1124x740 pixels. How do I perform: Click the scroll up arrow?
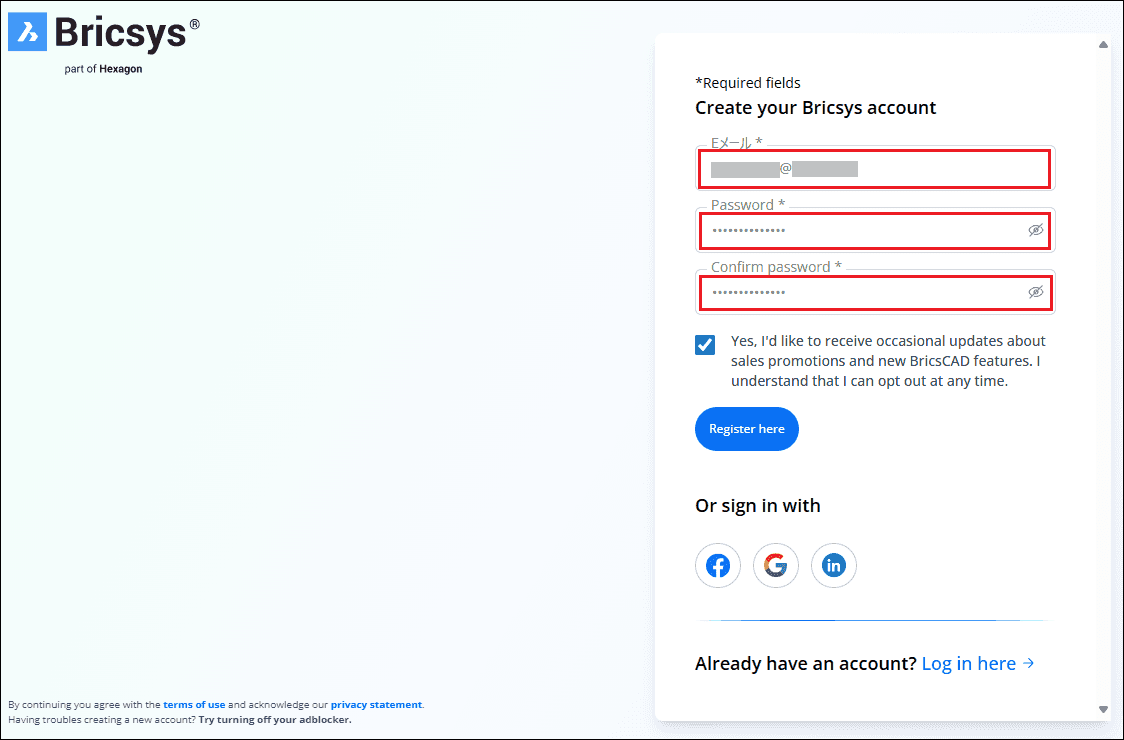[x=1103, y=45]
